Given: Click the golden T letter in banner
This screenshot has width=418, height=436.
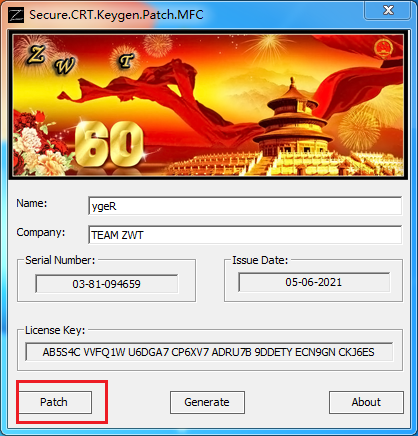Looking at the screenshot, I should click(127, 61).
